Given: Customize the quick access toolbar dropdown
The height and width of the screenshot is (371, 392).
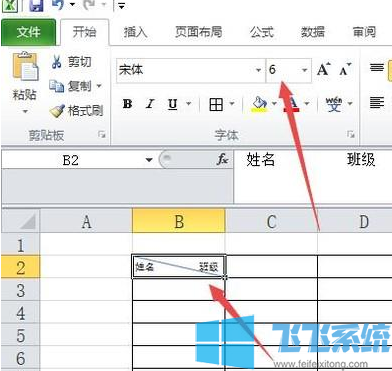Looking at the screenshot, I should pyautogui.click(x=121, y=6).
